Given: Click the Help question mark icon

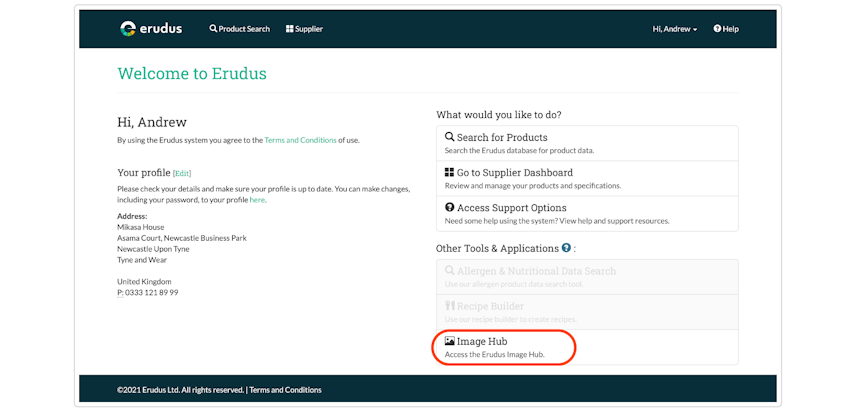Looking at the screenshot, I should click(x=717, y=28).
